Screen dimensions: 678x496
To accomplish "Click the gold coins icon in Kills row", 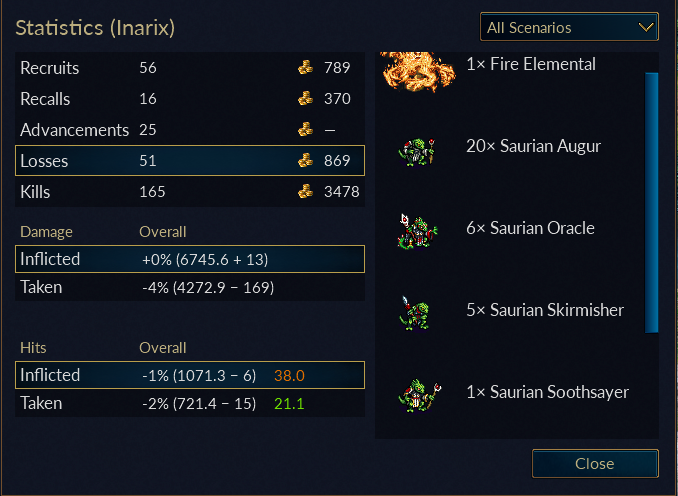I will click(x=305, y=191).
